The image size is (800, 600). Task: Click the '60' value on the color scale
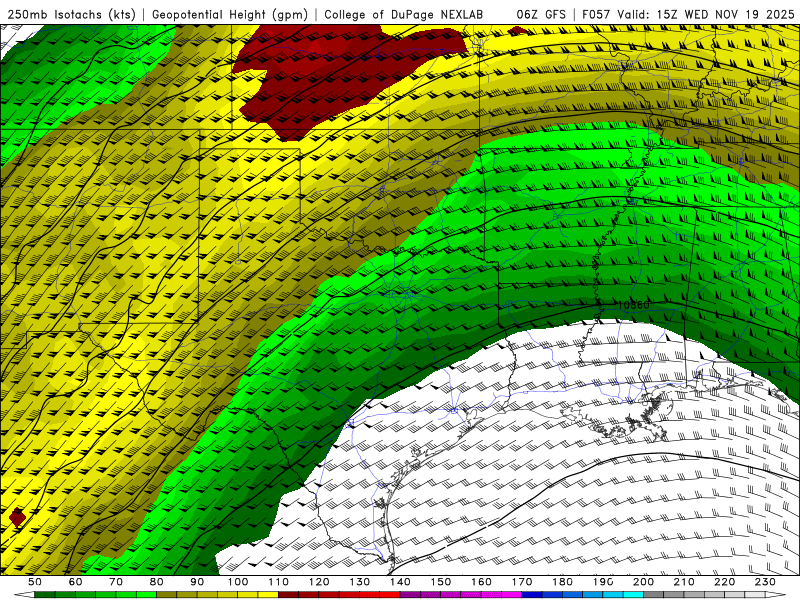[75, 582]
